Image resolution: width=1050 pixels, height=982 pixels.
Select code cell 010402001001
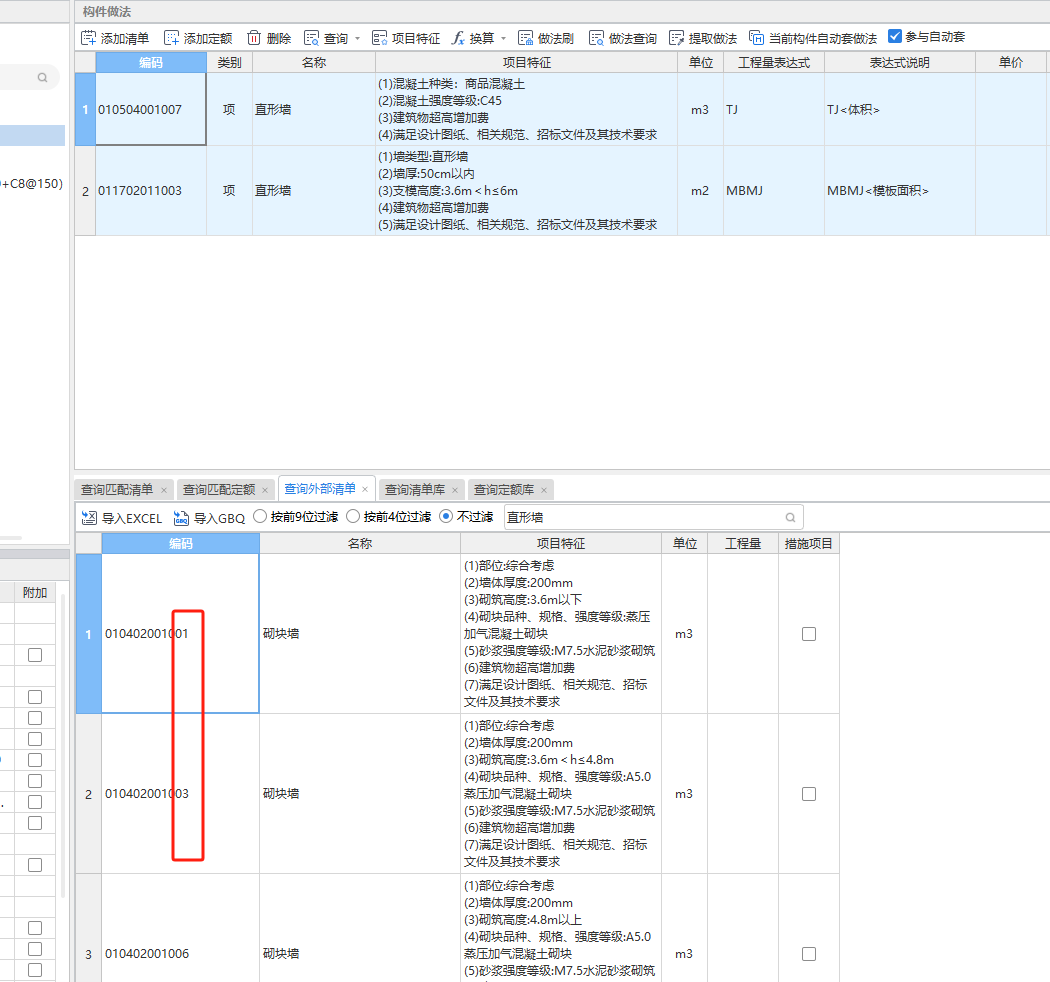(180, 634)
